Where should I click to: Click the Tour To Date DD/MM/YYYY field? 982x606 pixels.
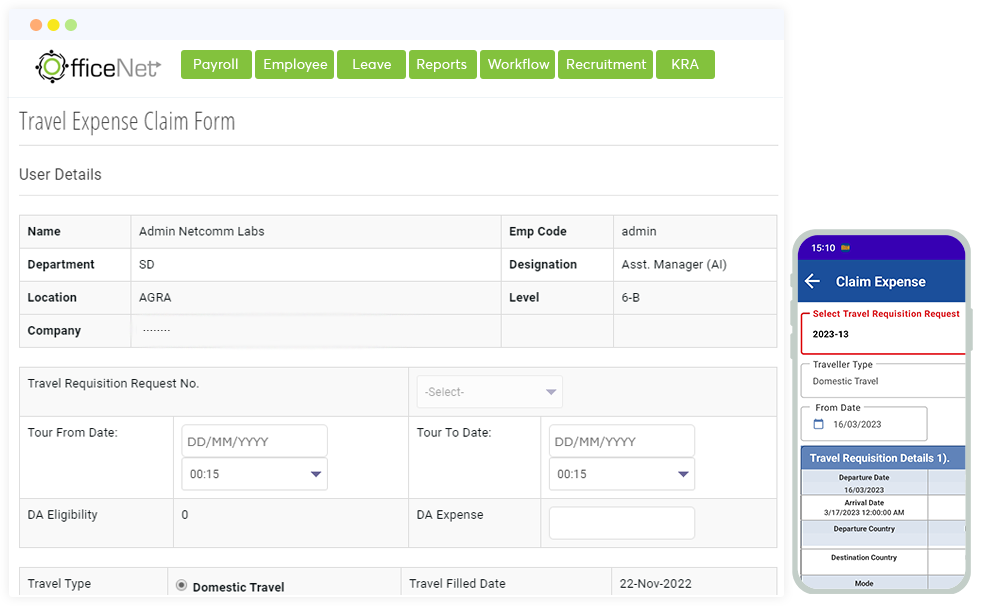(x=621, y=440)
